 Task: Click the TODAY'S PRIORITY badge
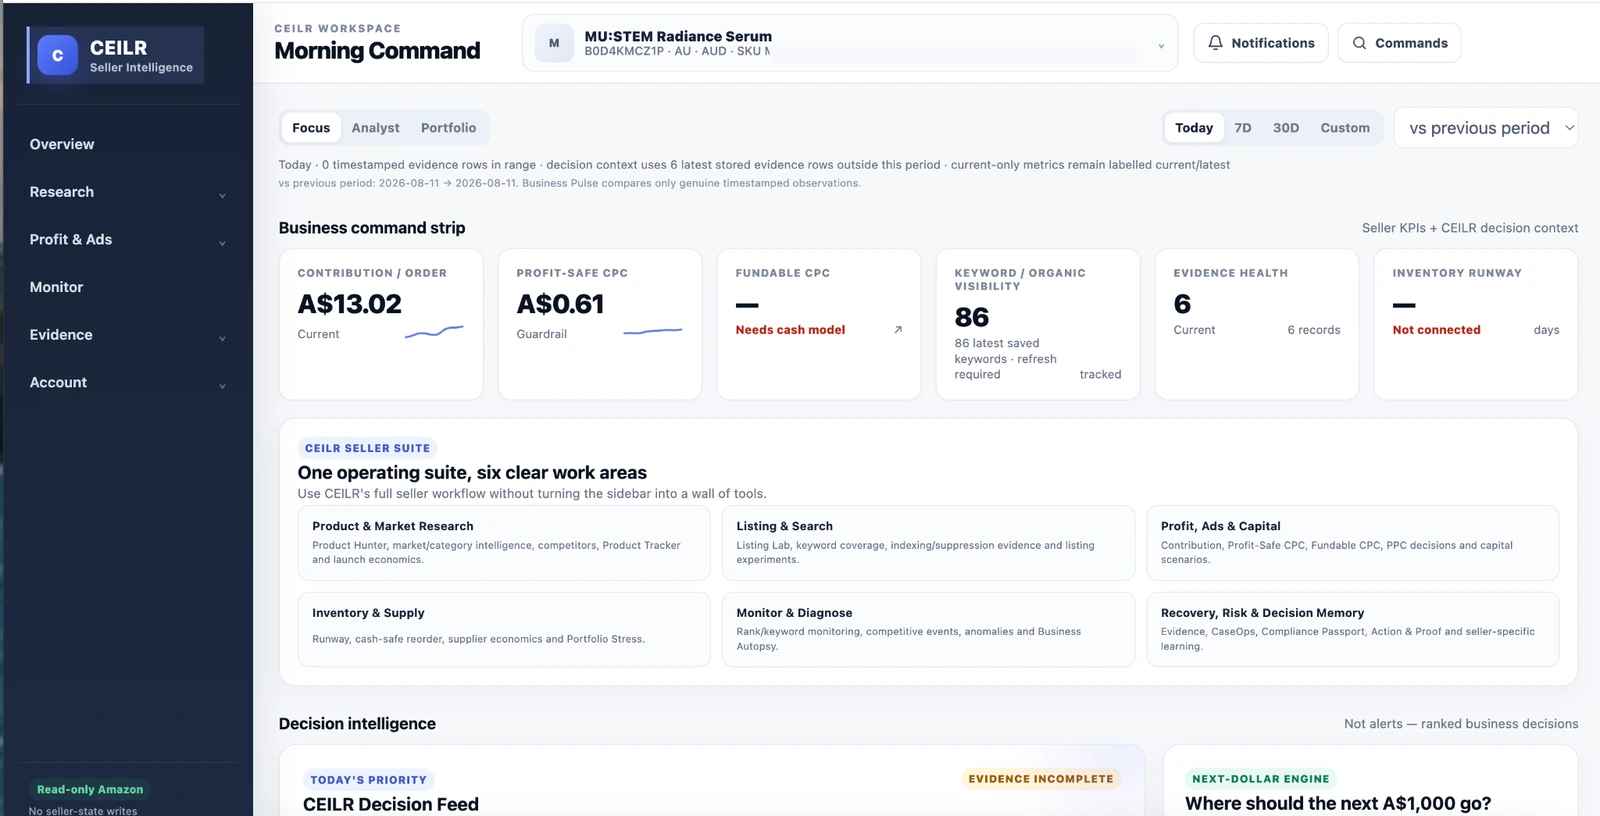click(x=368, y=780)
